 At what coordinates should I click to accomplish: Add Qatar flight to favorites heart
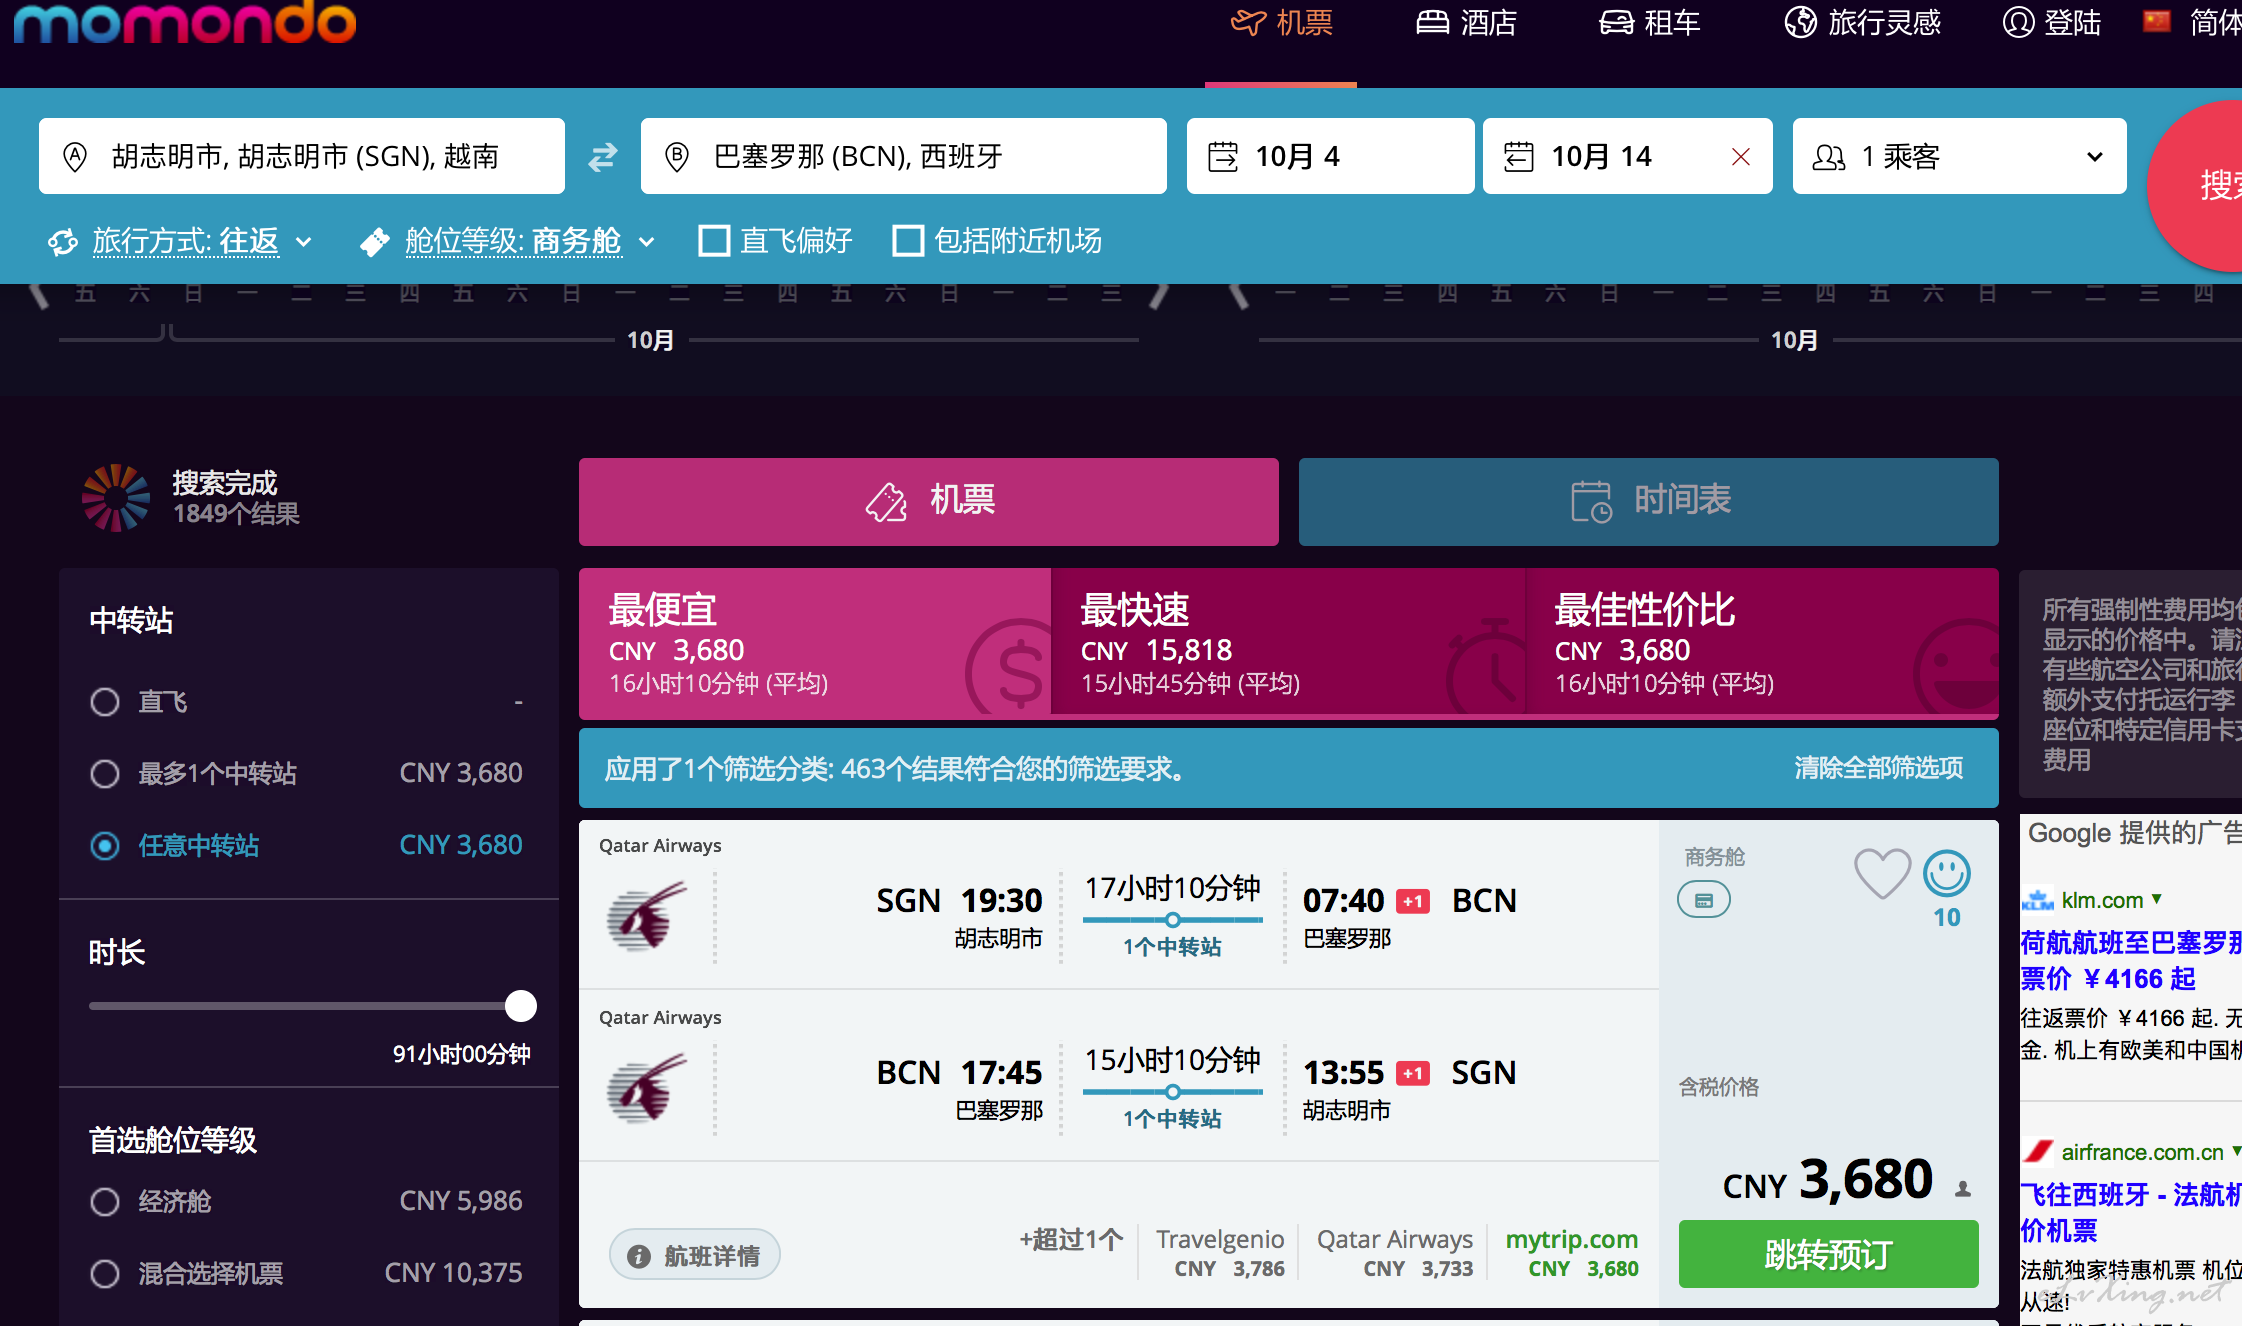(1883, 873)
